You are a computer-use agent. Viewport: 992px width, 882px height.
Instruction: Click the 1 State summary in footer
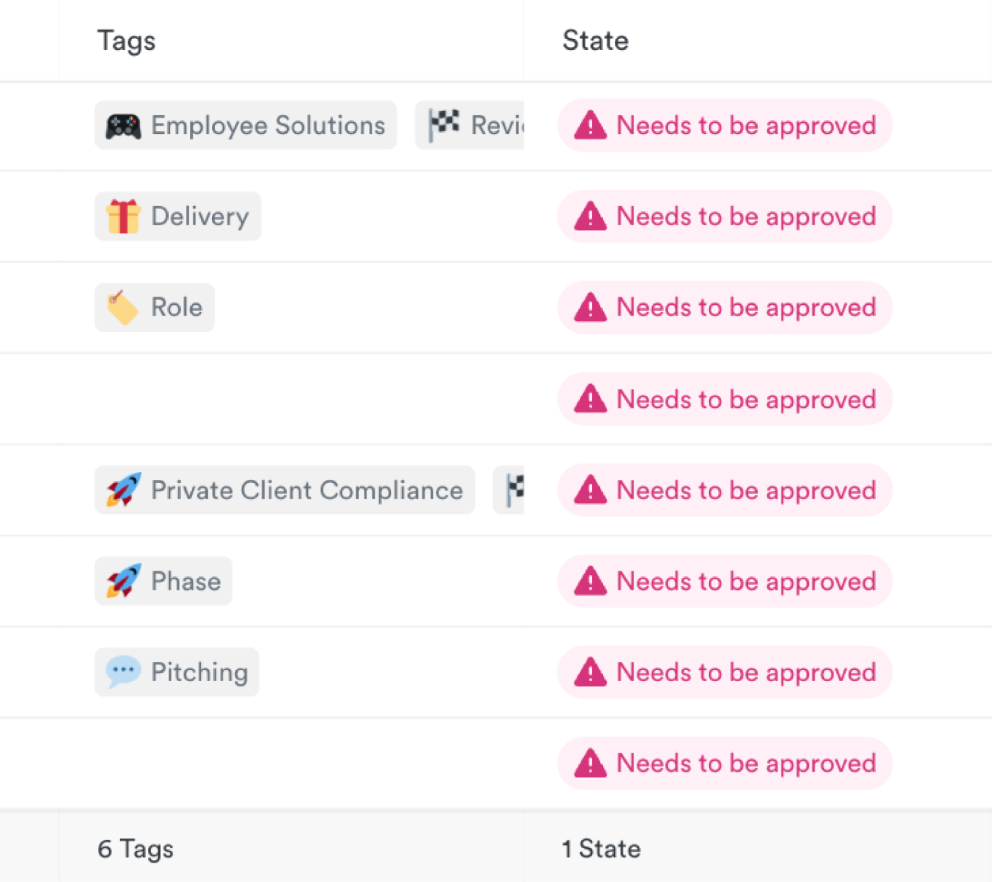point(600,850)
